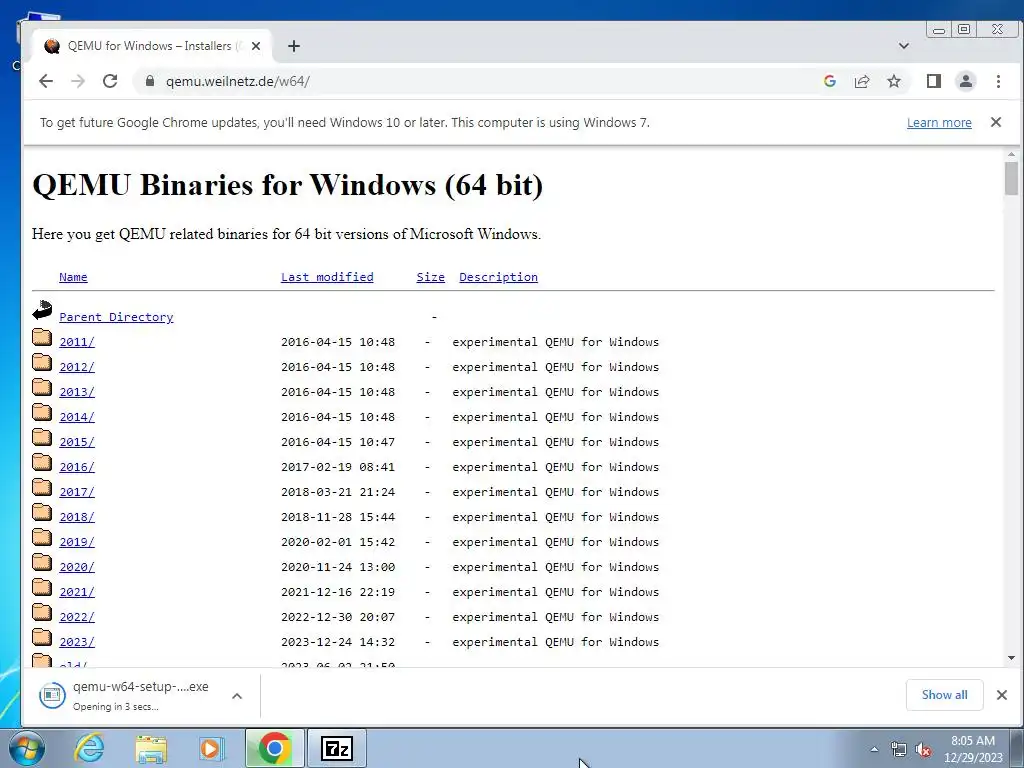This screenshot has height=768, width=1024.
Task: Show hidden tray icons arrow
Action: pyautogui.click(x=874, y=750)
